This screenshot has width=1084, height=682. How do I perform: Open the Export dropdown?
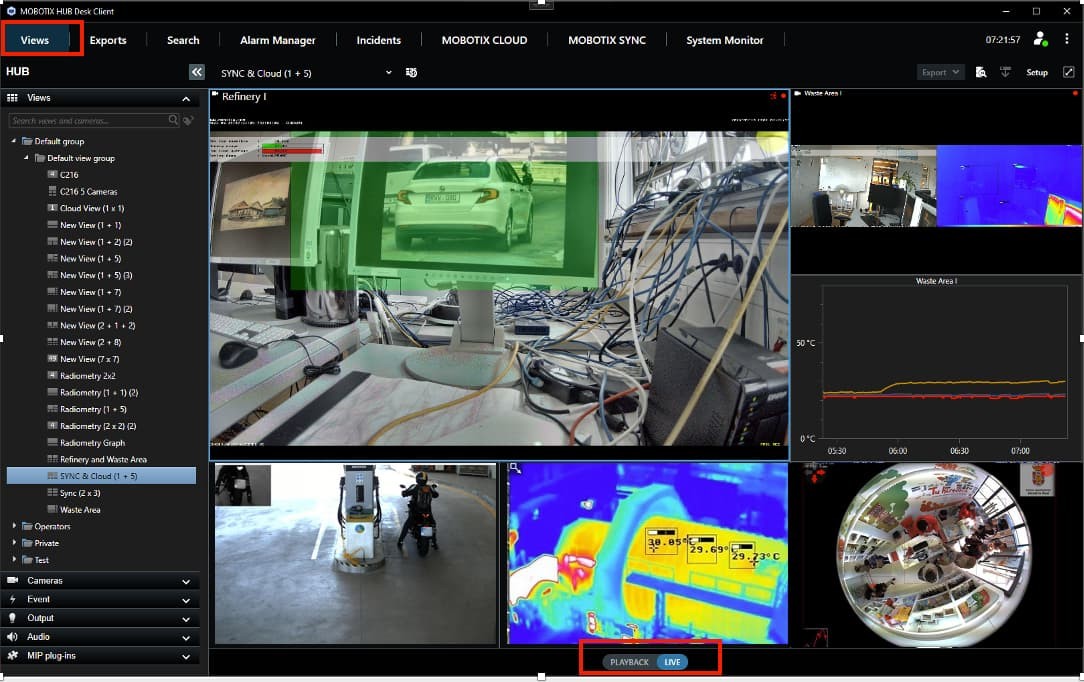(x=940, y=72)
